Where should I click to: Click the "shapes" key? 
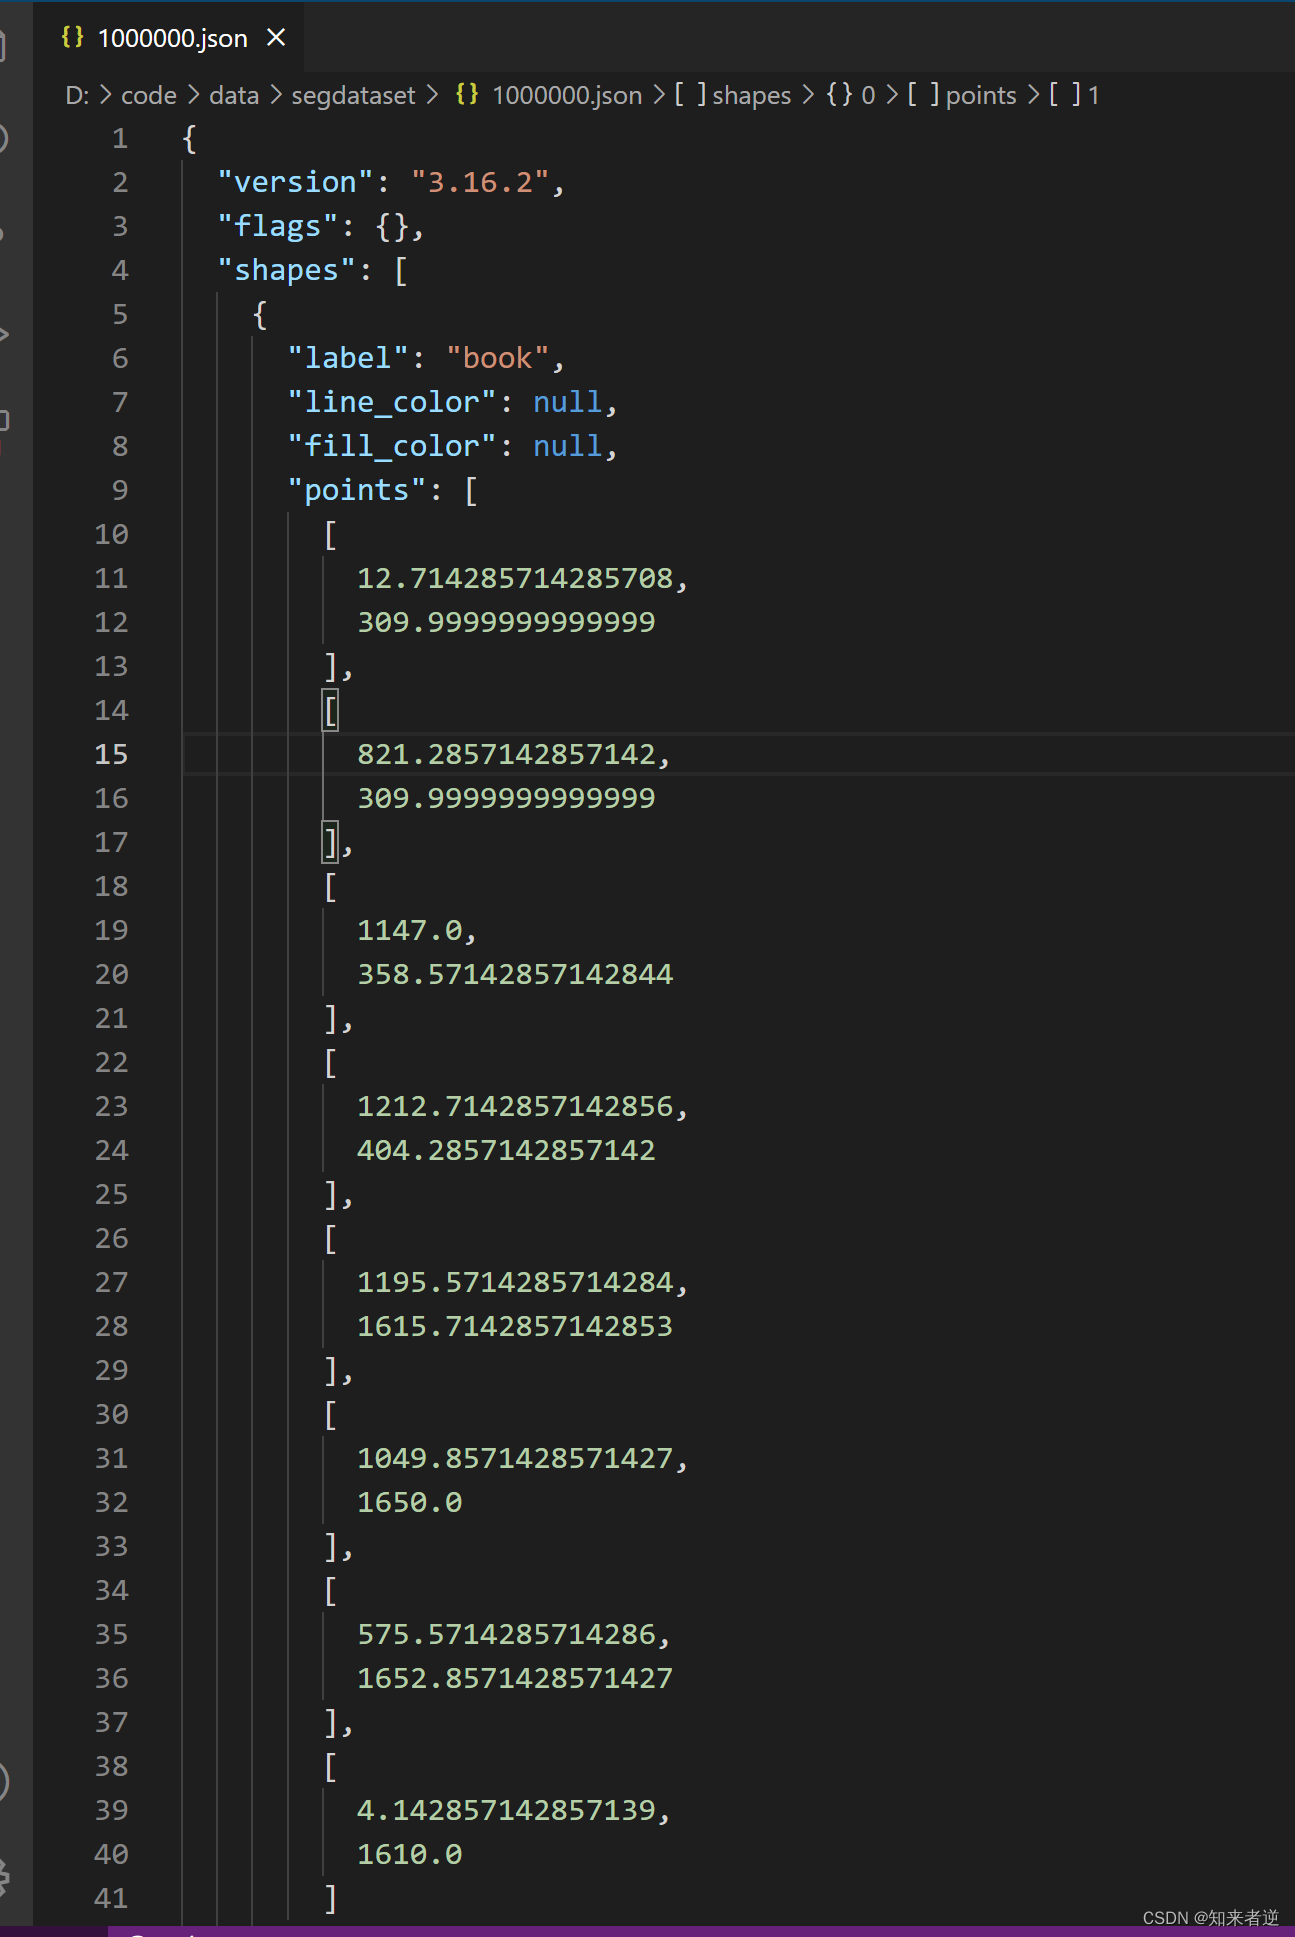pos(286,270)
